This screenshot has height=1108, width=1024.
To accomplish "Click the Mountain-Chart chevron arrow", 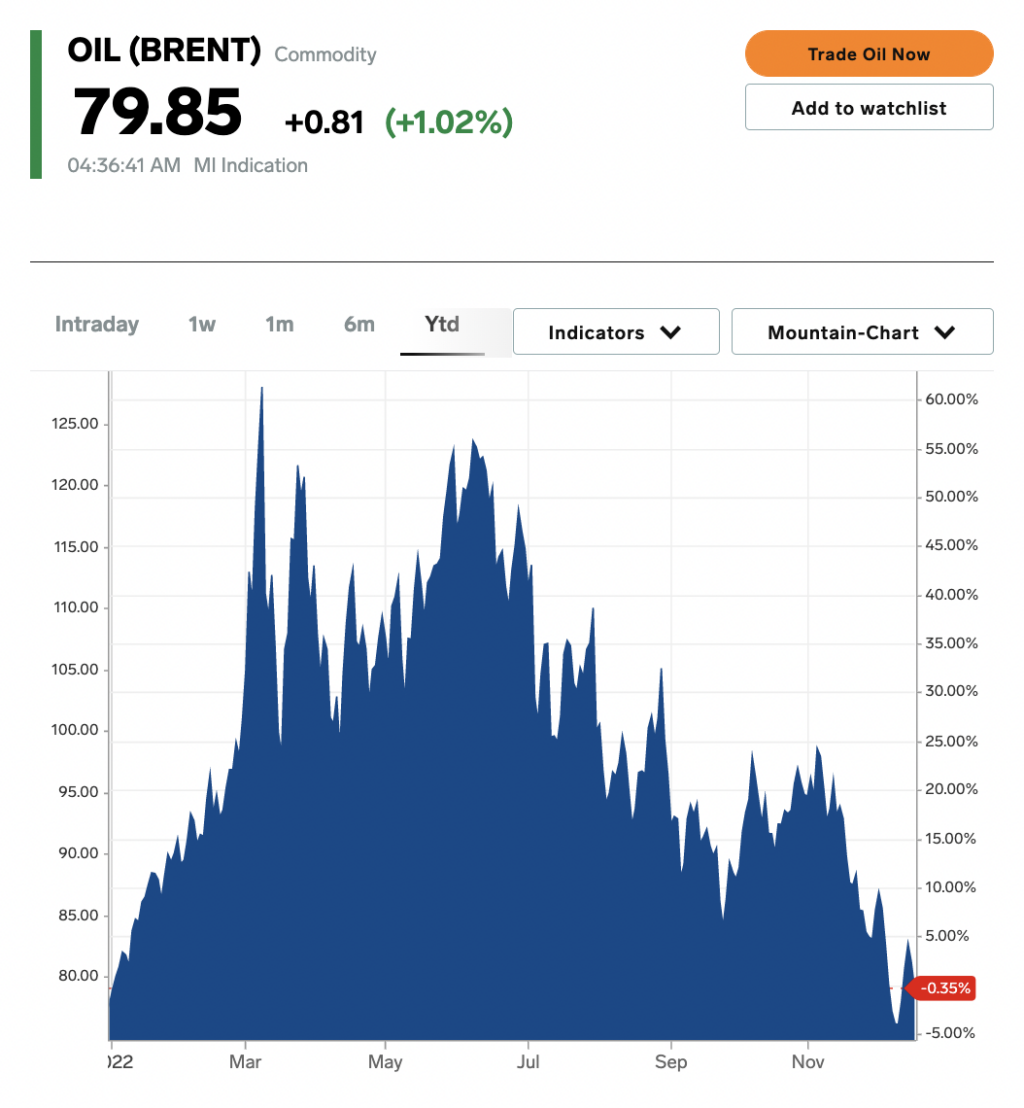I will click(x=945, y=332).
